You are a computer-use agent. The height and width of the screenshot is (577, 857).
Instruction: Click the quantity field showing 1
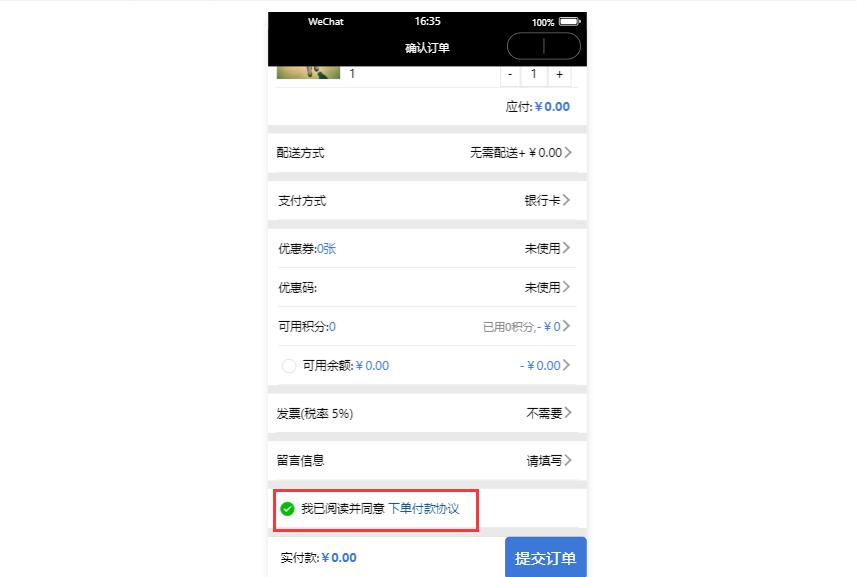pyautogui.click(x=533, y=75)
